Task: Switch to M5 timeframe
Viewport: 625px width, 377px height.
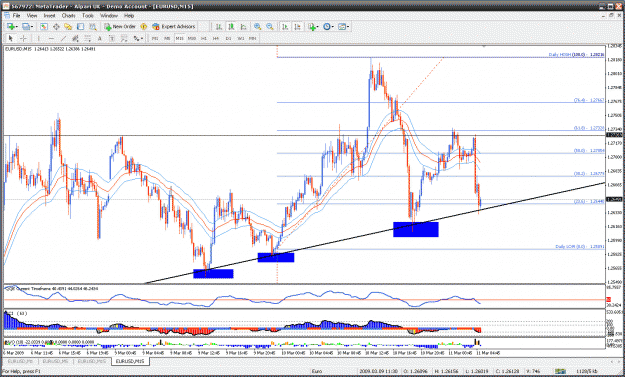Action: 167,38
